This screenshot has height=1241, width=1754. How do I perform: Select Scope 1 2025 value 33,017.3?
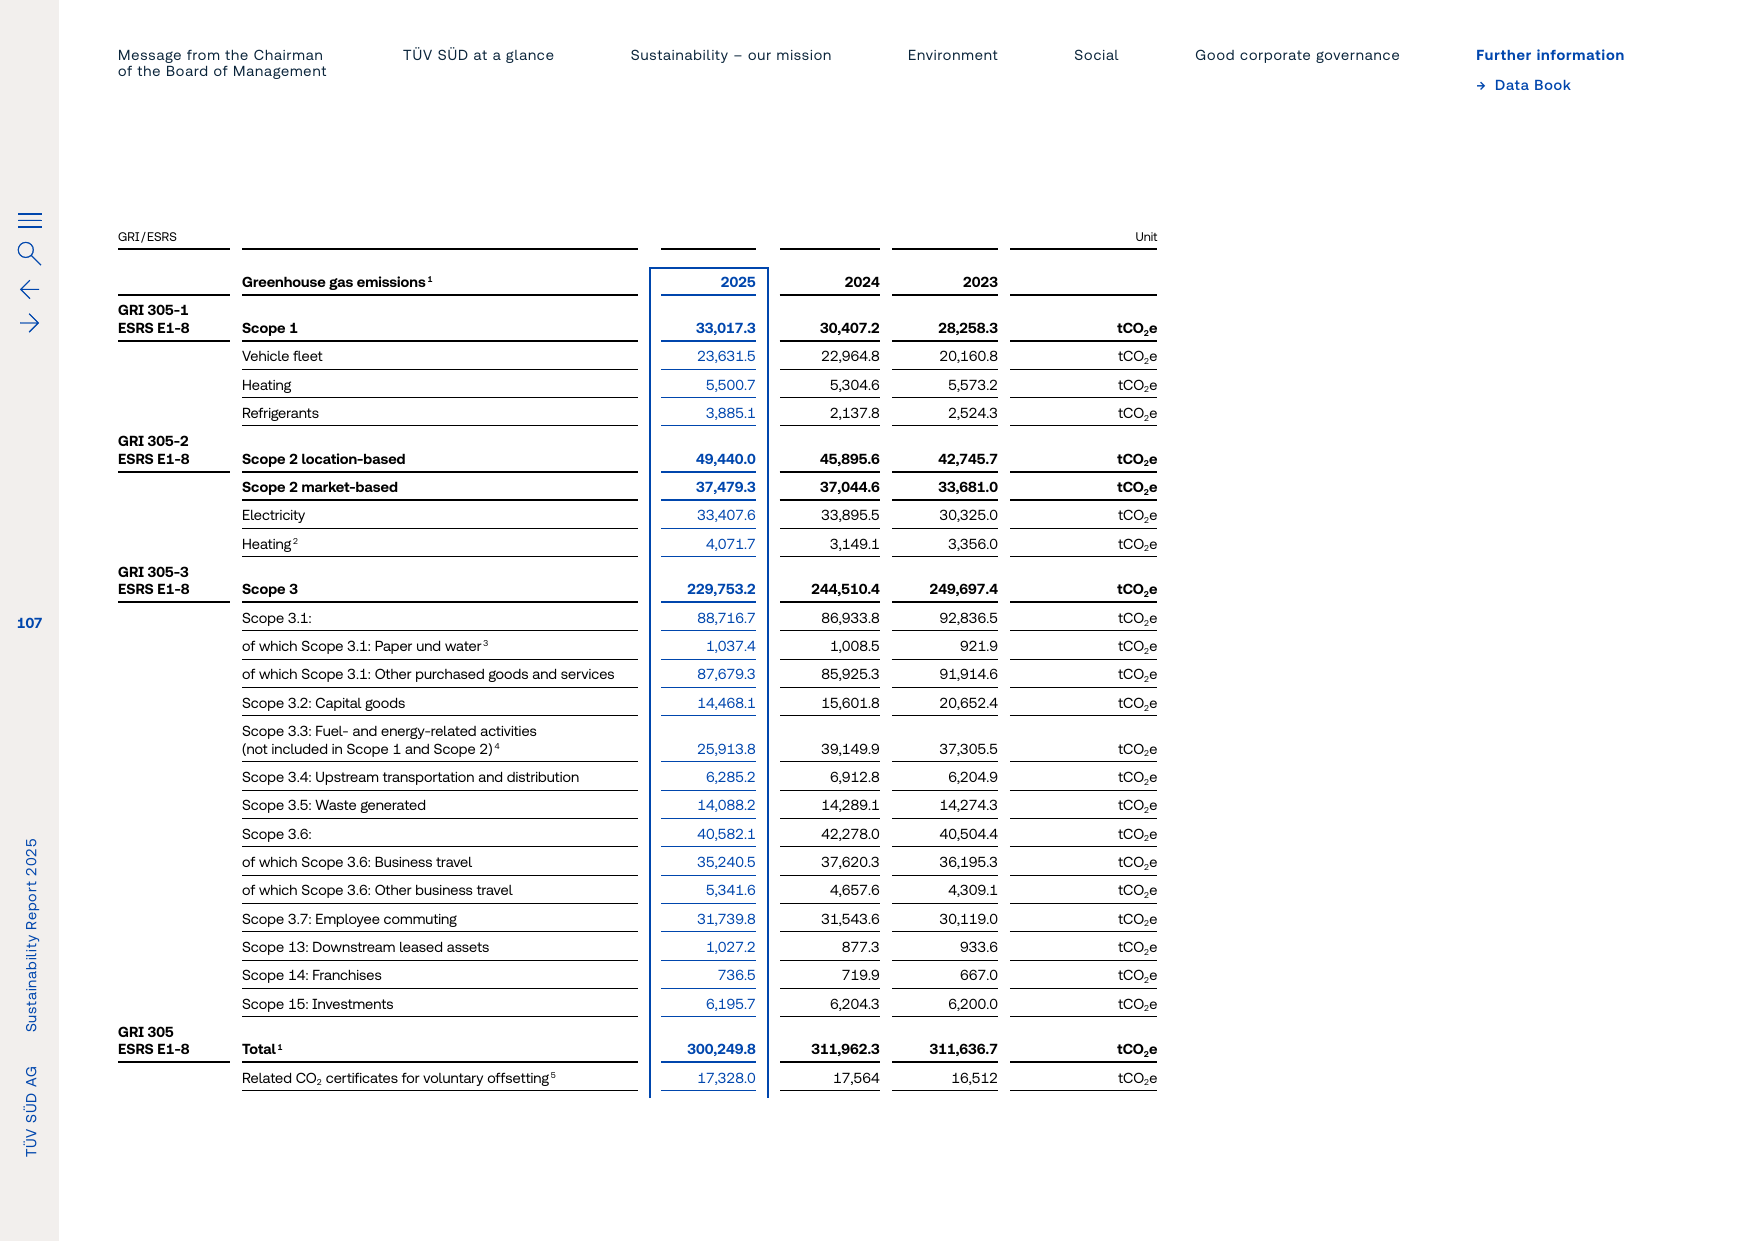click(726, 328)
